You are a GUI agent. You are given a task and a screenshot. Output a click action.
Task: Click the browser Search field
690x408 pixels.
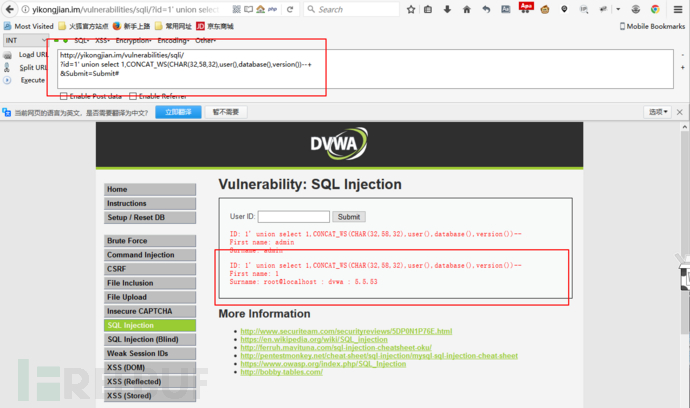pyautogui.click(x=352, y=9)
